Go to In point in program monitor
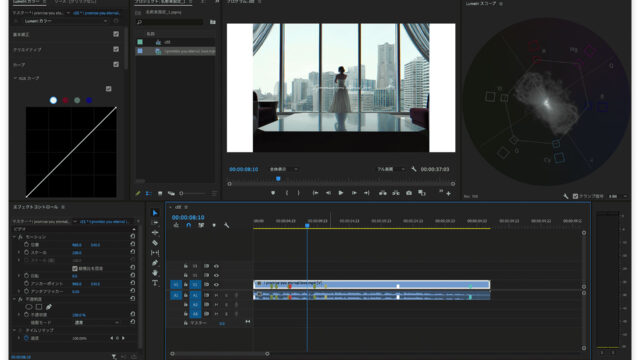The width and height of the screenshot is (640, 360). tap(315, 193)
